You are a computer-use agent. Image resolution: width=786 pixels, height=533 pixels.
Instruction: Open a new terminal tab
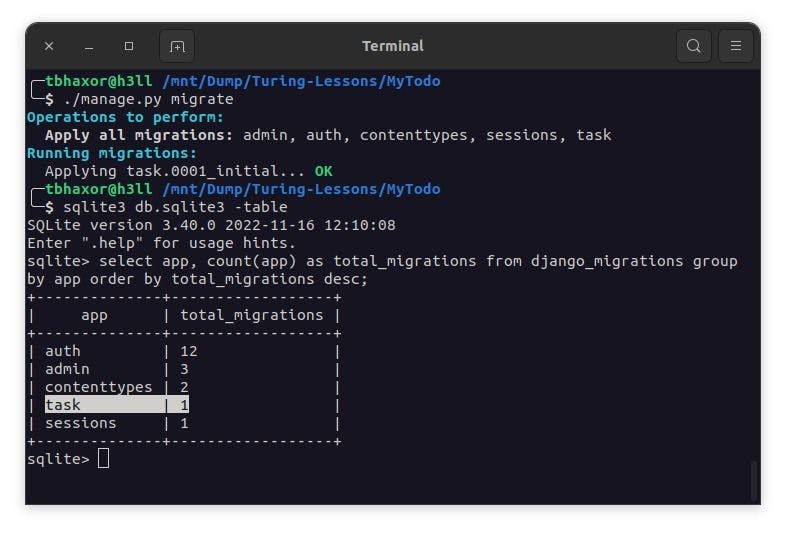click(x=177, y=46)
